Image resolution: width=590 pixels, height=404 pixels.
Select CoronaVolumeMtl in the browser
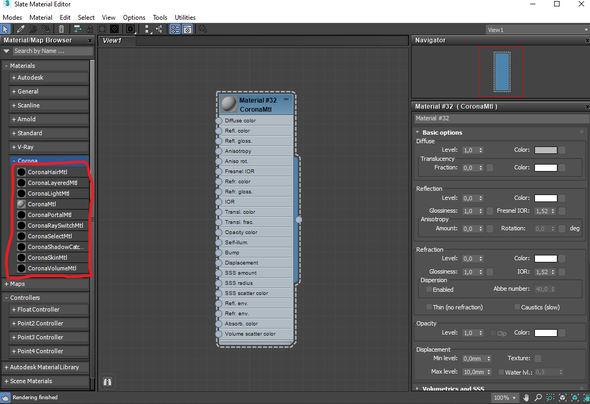tap(52, 268)
